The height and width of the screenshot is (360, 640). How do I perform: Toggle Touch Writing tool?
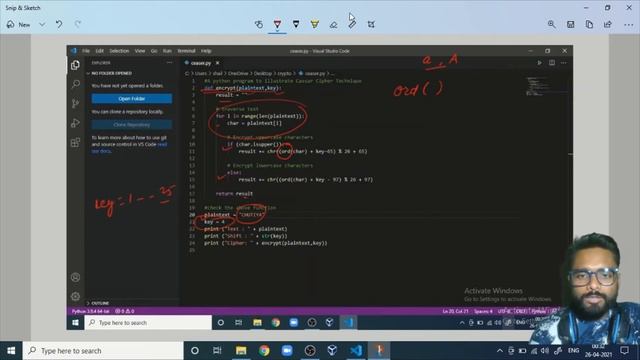(259, 24)
